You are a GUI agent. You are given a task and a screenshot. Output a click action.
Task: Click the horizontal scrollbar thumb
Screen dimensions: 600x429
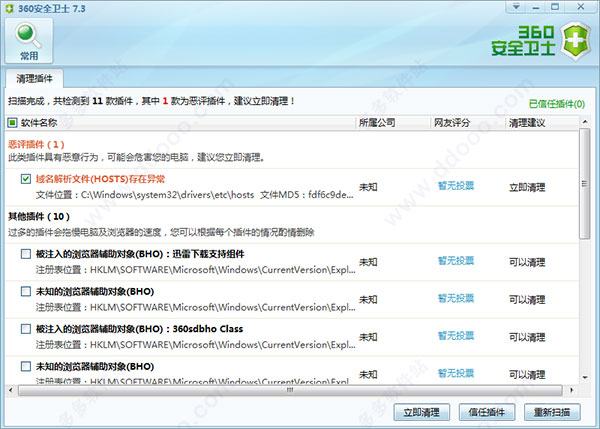290,390
